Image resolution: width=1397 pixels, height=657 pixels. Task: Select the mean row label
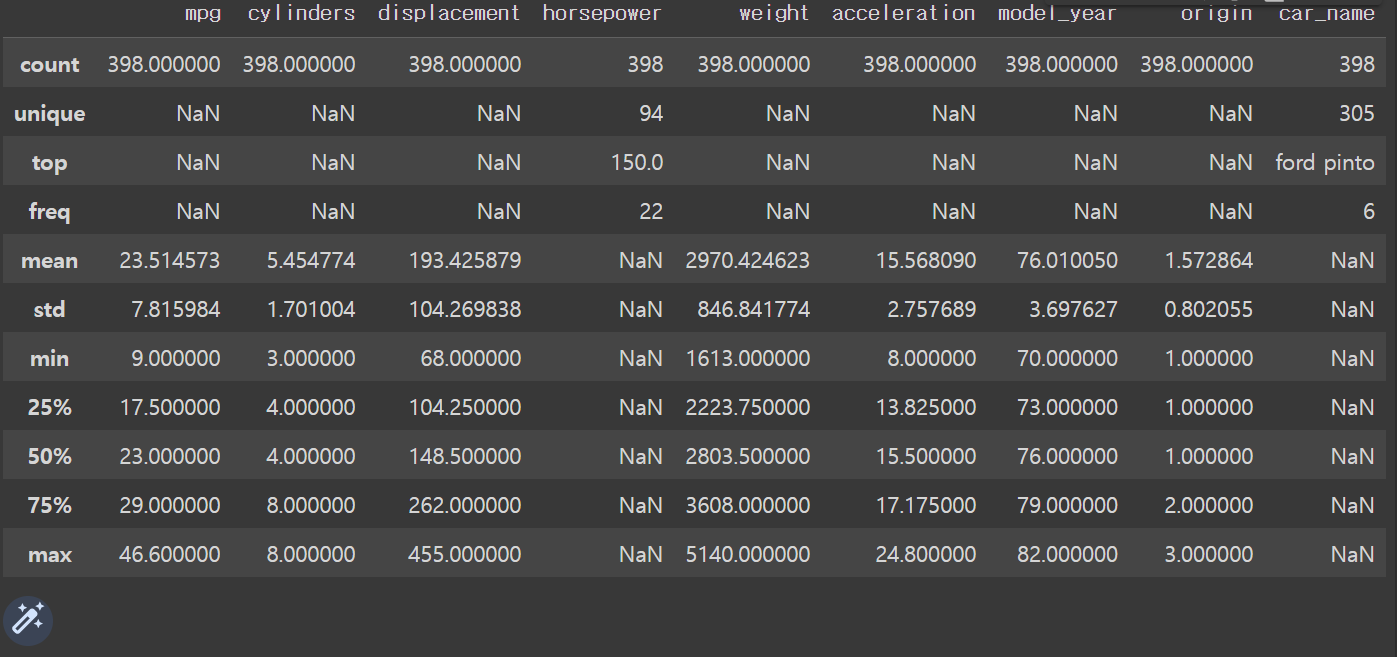pyautogui.click(x=50, y=260)
